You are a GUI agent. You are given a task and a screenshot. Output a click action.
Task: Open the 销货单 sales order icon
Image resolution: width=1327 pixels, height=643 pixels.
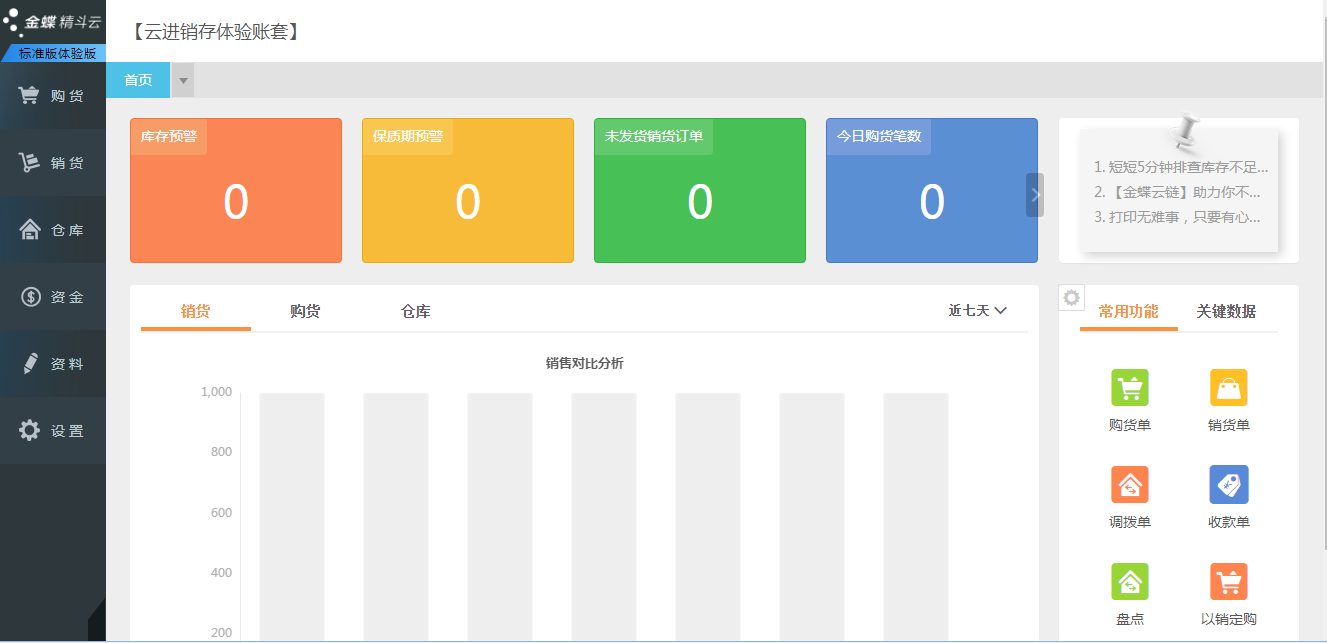point(1228,388)
